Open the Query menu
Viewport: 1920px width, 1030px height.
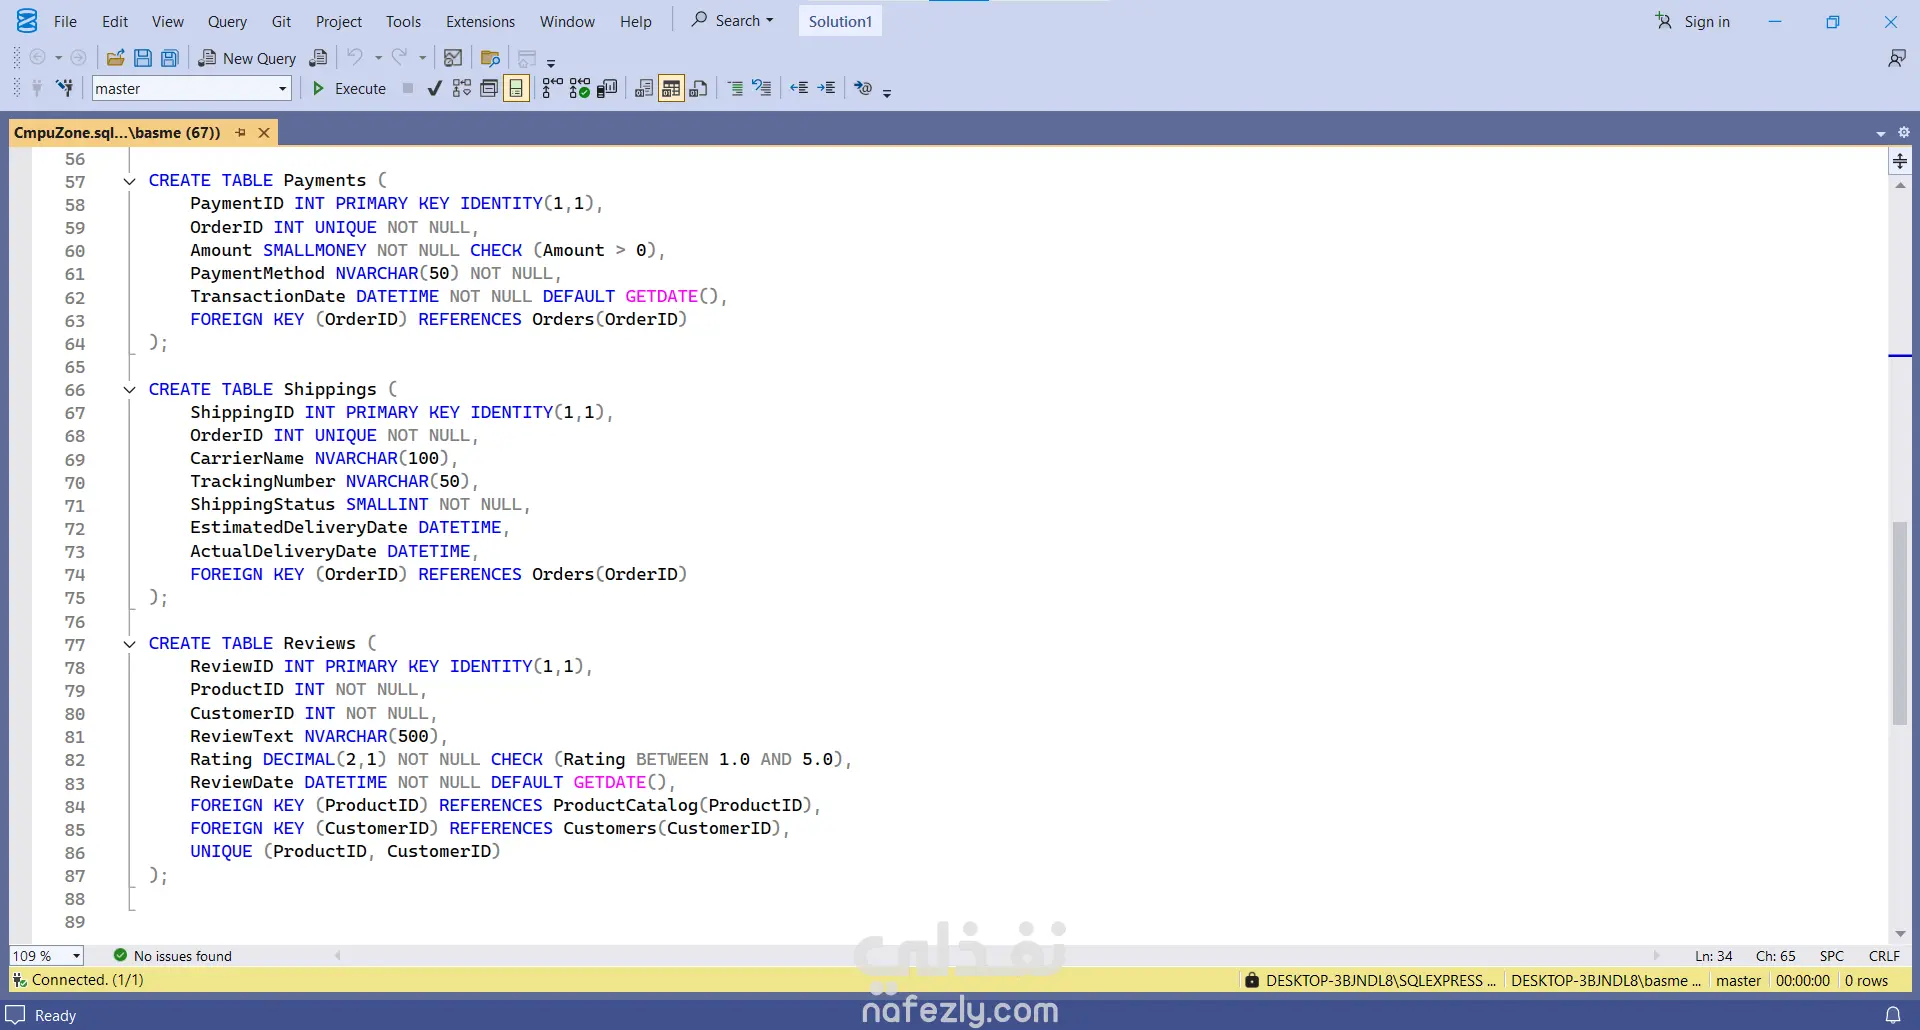pos(227,21)
